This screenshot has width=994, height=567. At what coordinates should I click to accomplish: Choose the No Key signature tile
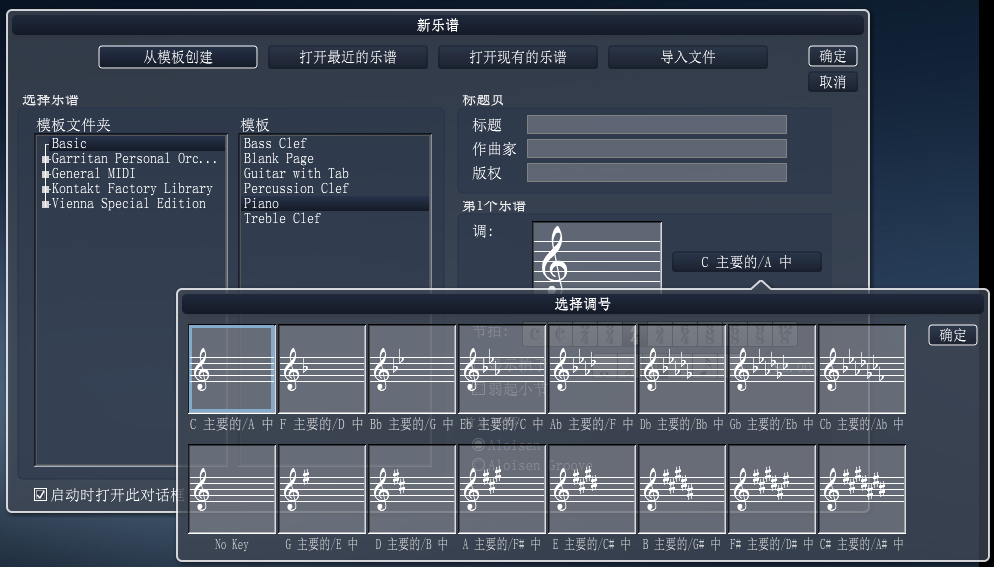(232, 489)
